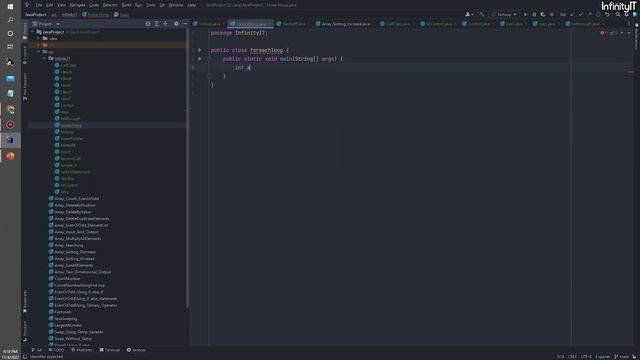Click the InfinityIT breadcrumb
This screenshot has width=640, height=360.
click(x=69, y=14)
